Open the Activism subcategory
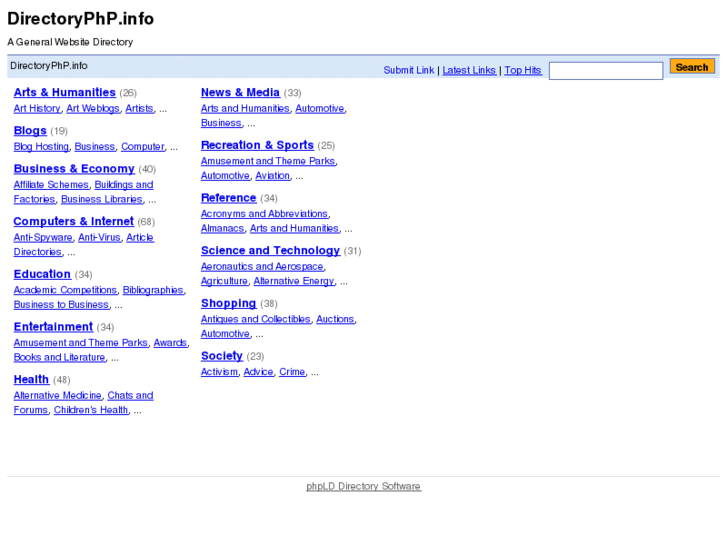The image size is (727, 545). click(x=219, y=372)
